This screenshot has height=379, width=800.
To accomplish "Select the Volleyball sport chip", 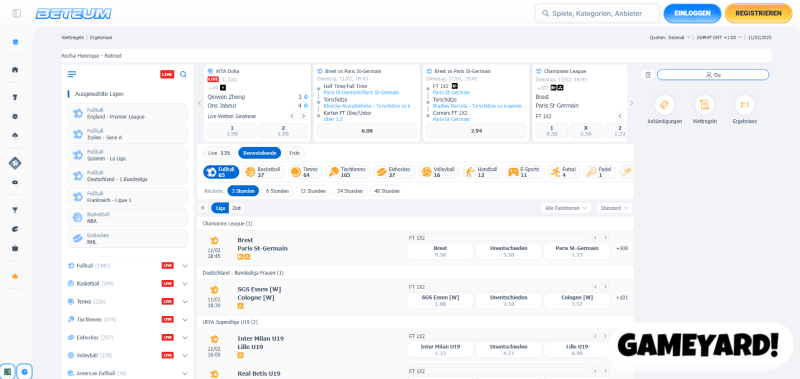I will tap(438, 172).
